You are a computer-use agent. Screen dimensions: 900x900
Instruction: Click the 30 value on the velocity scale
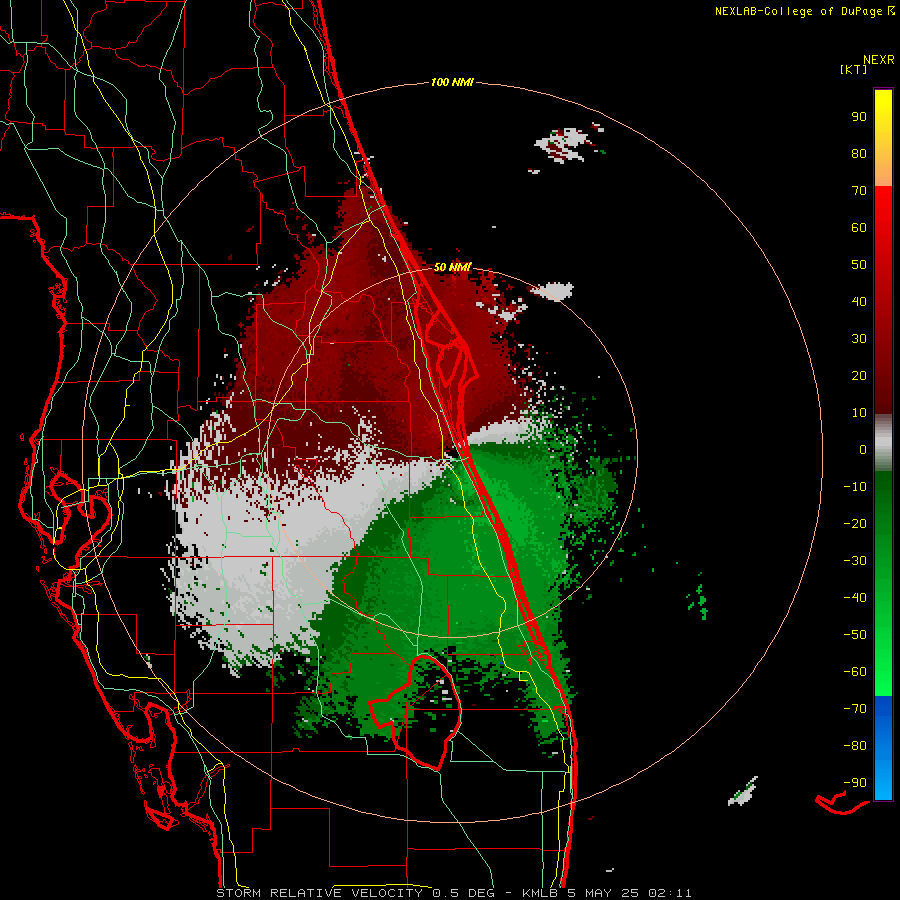click(859, 339)
